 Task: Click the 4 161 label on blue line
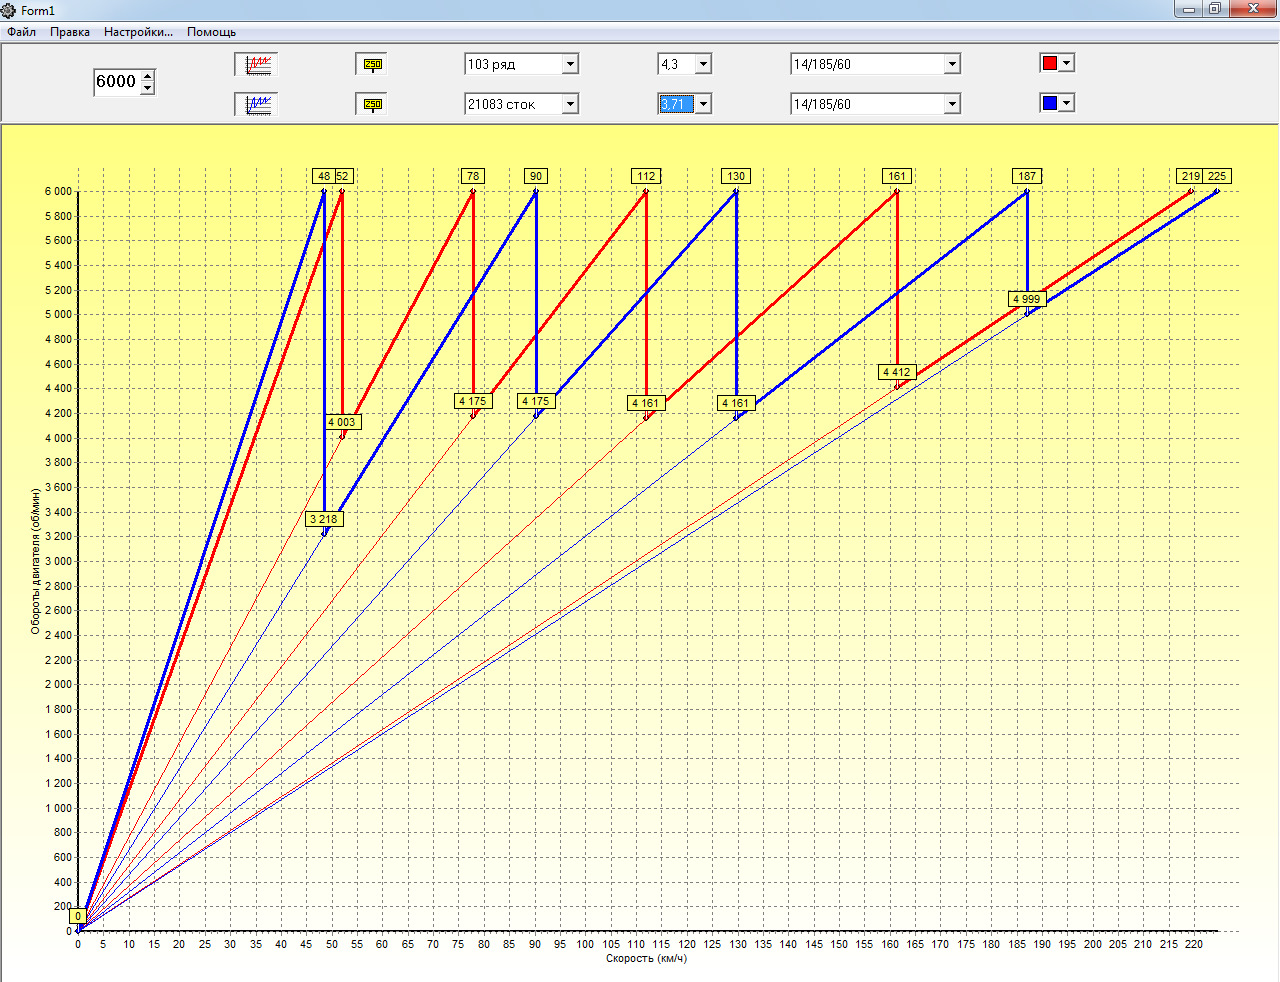[736, 403]
